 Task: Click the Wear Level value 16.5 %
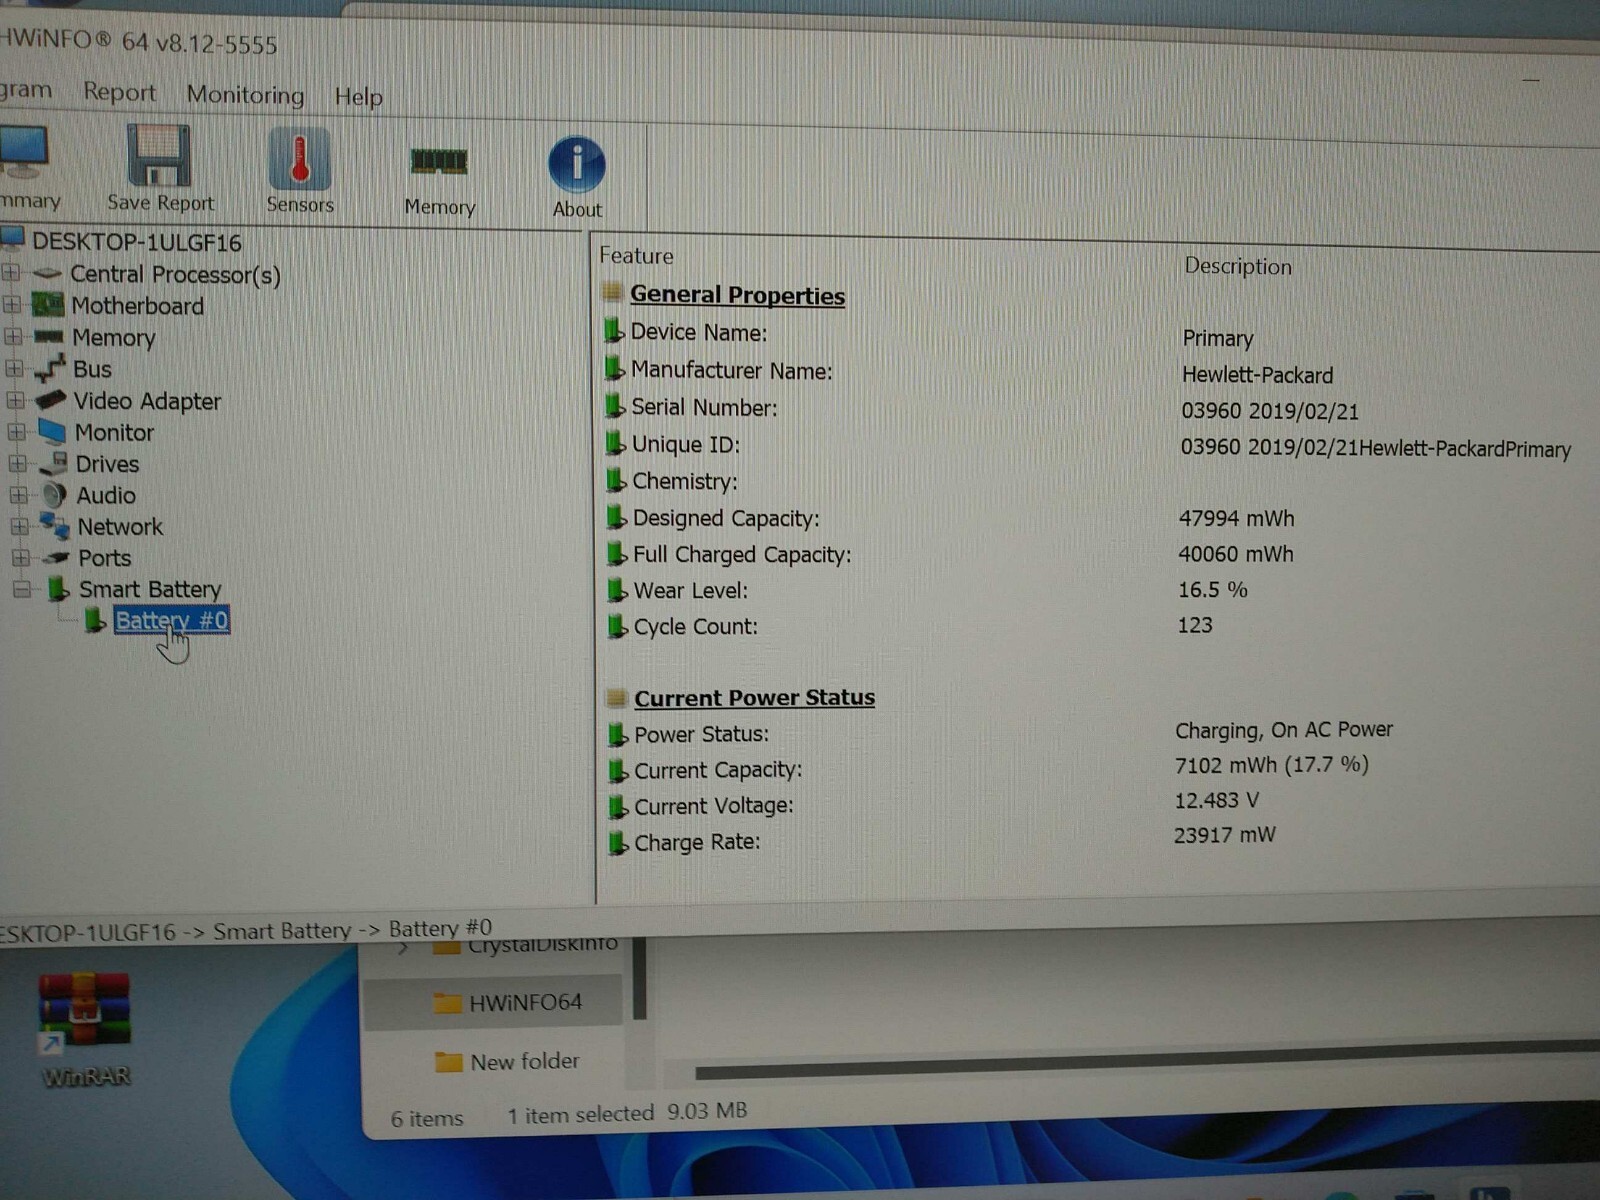1212,589
